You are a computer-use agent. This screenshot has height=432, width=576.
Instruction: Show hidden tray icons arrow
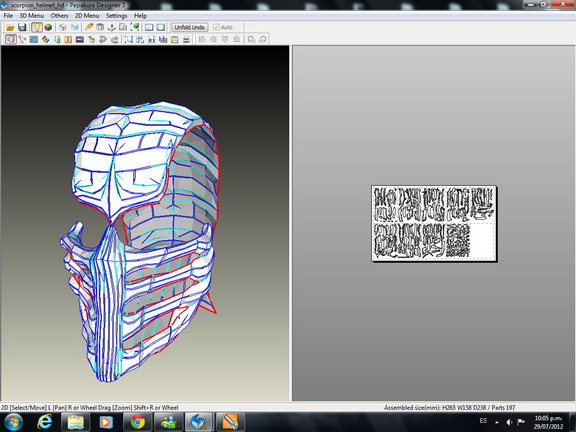(497, 422)
